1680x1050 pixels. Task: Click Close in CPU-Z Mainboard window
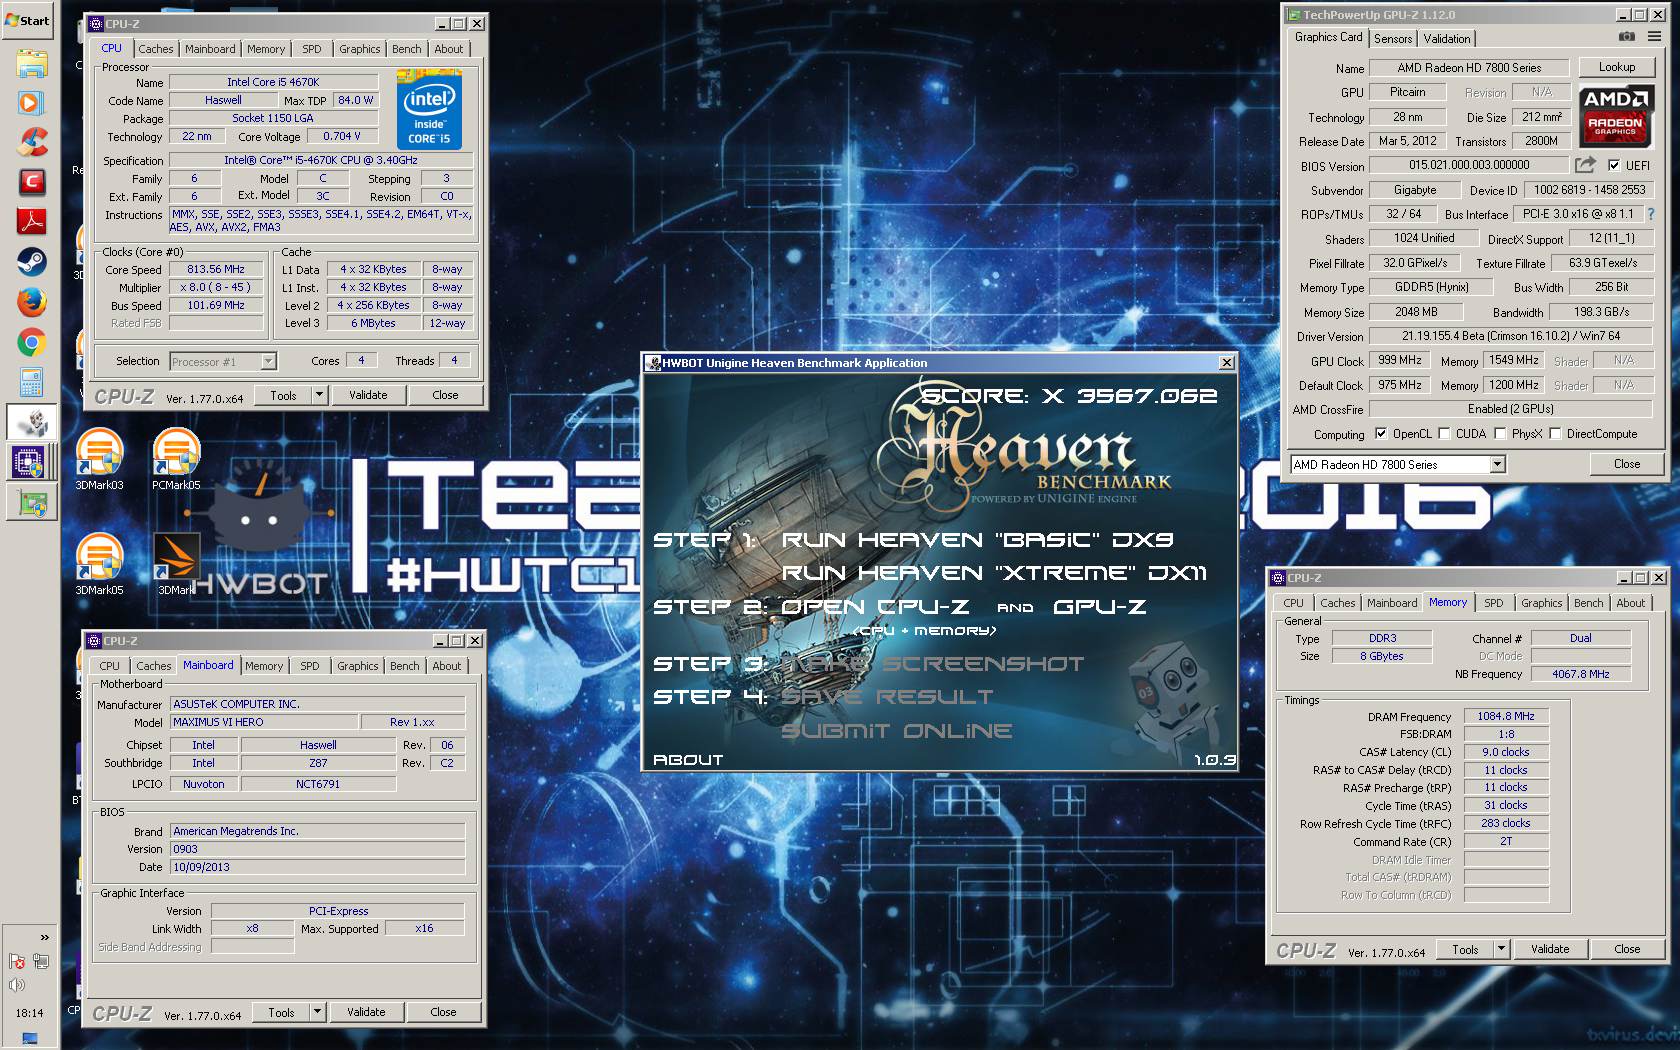pos(443,1012)
